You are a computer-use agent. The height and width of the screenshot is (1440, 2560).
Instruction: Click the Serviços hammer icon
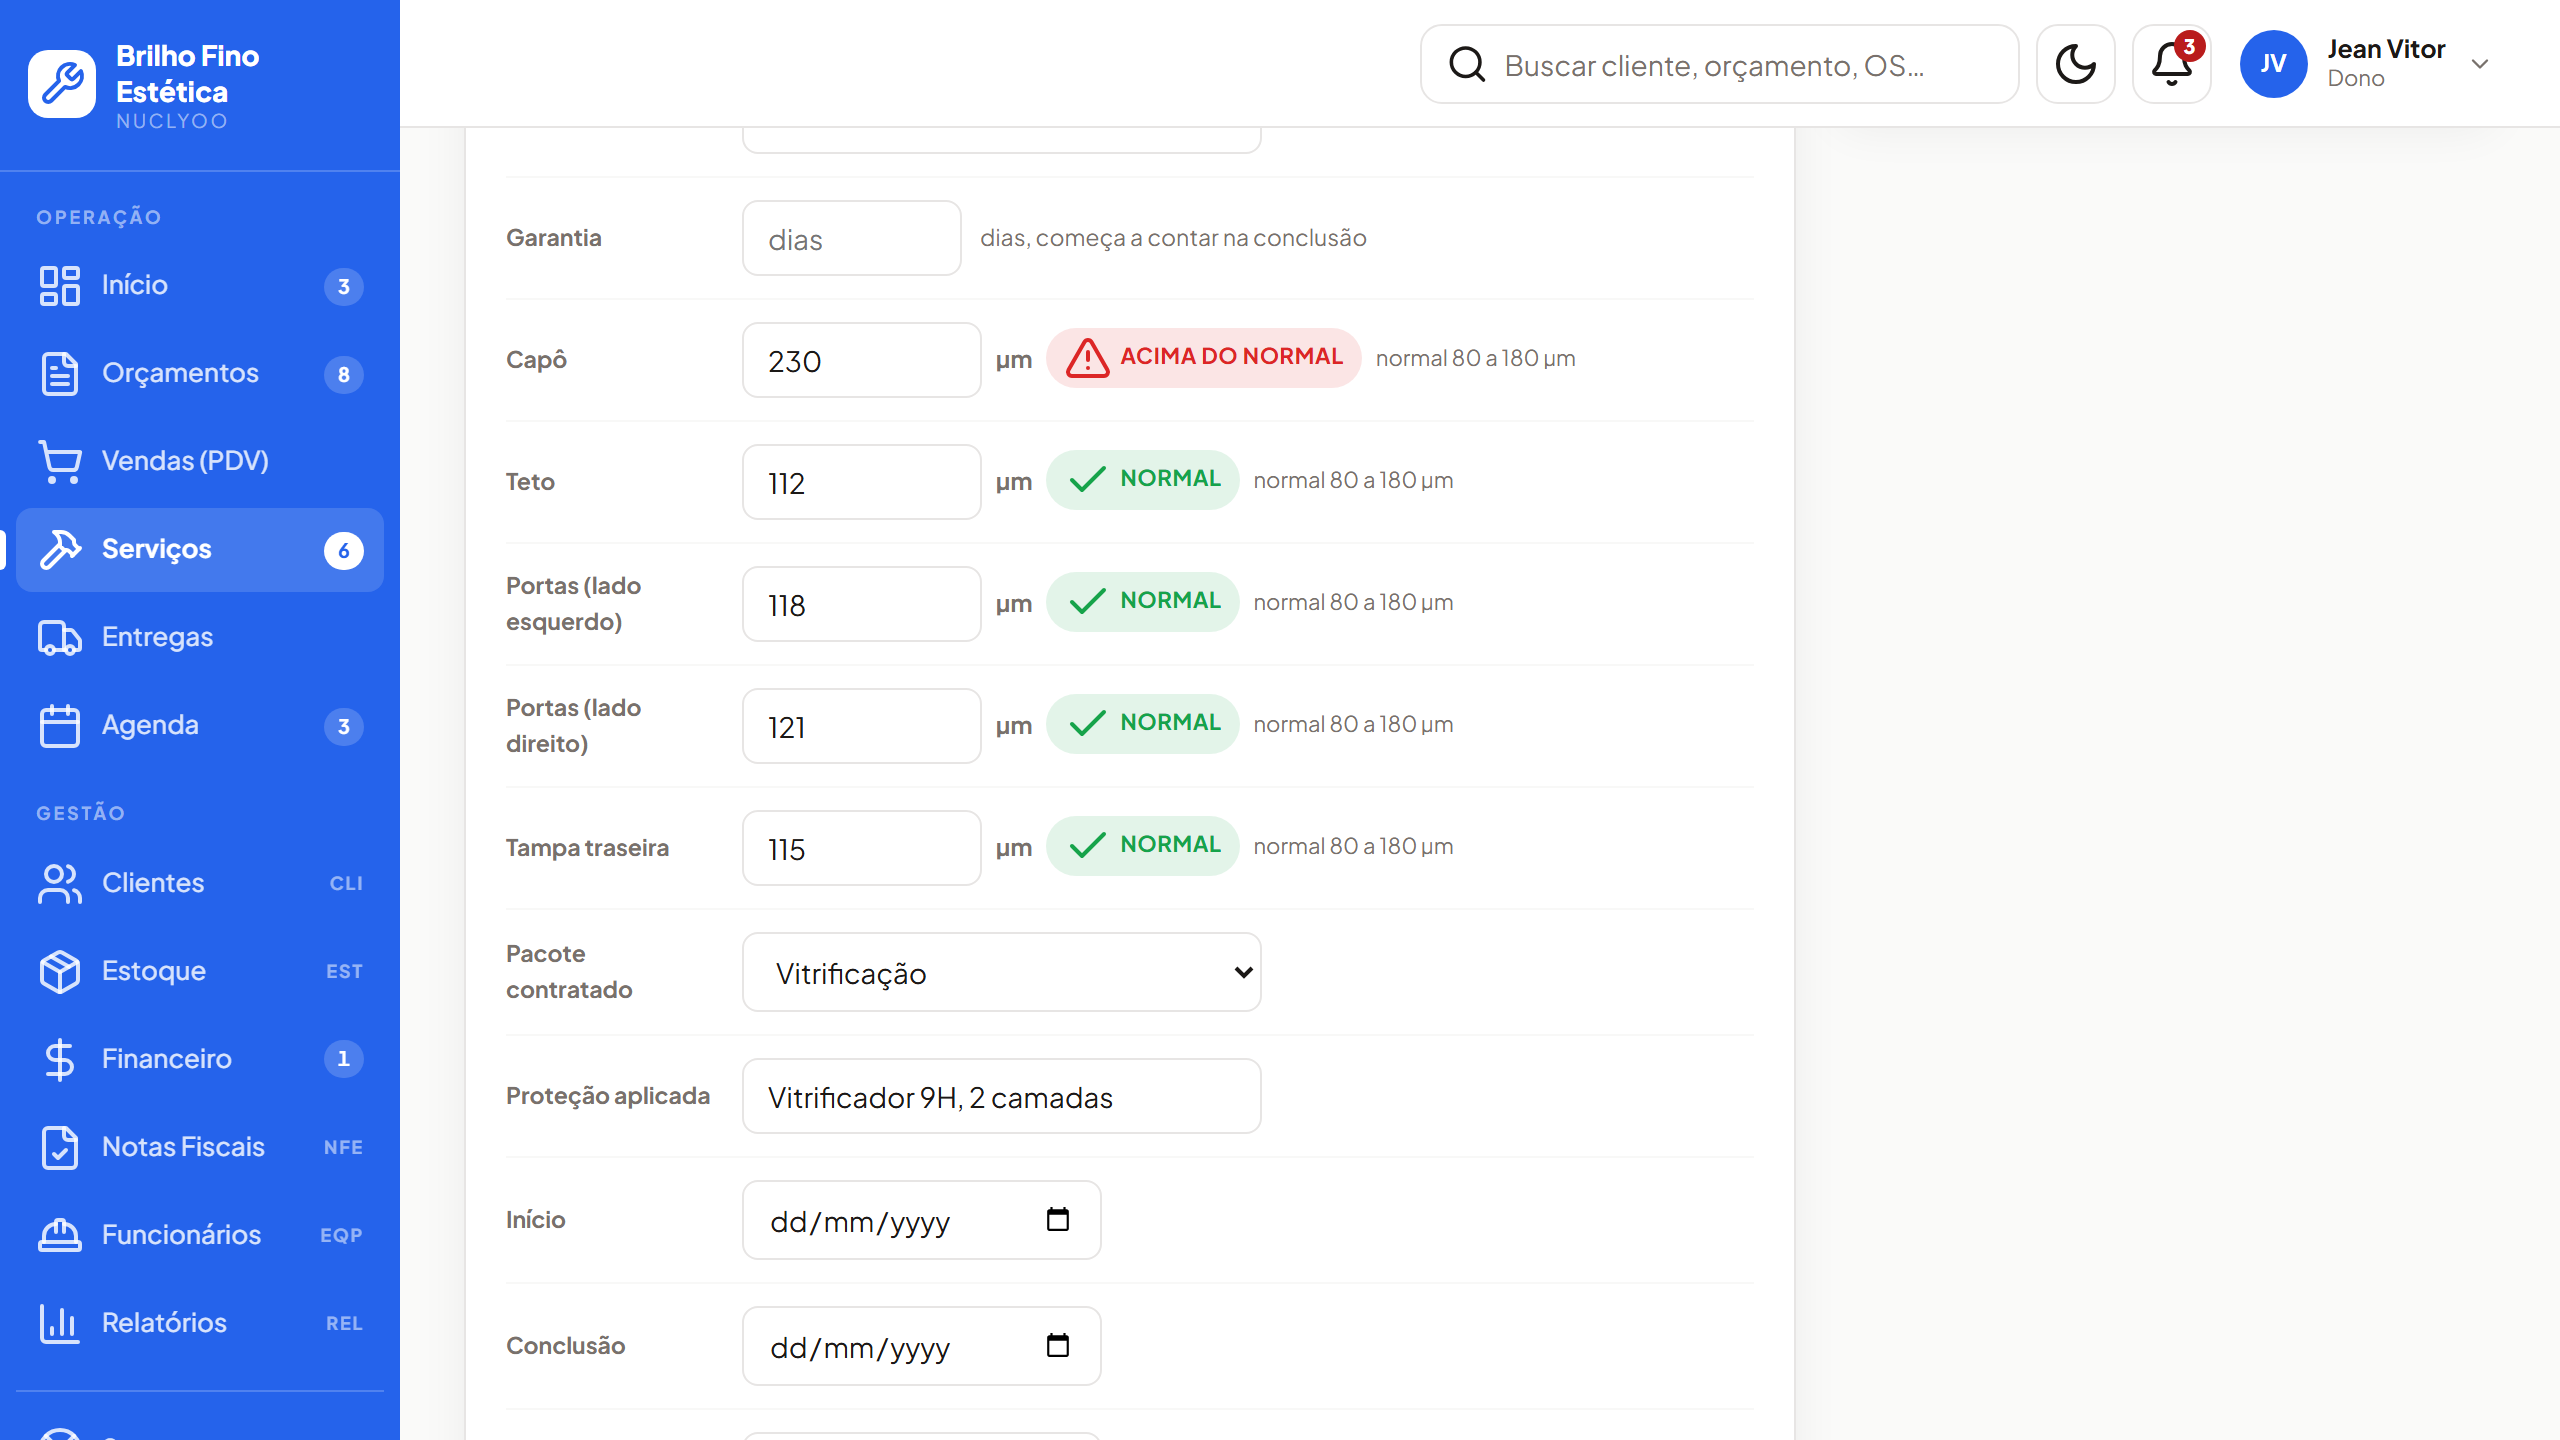tap(60, 550)
